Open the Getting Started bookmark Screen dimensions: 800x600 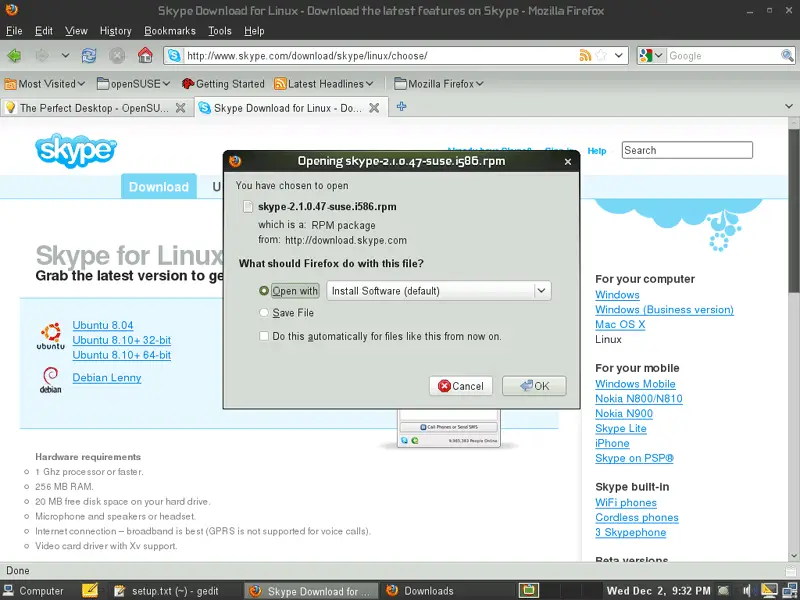coord(223,84)
